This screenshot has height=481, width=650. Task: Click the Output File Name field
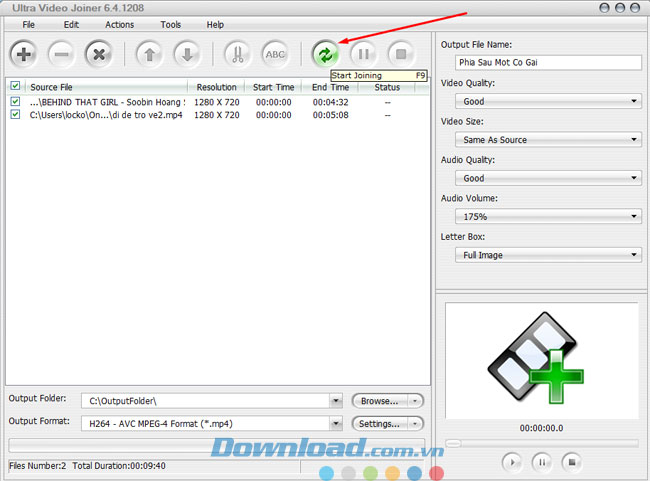click(548, 62)
